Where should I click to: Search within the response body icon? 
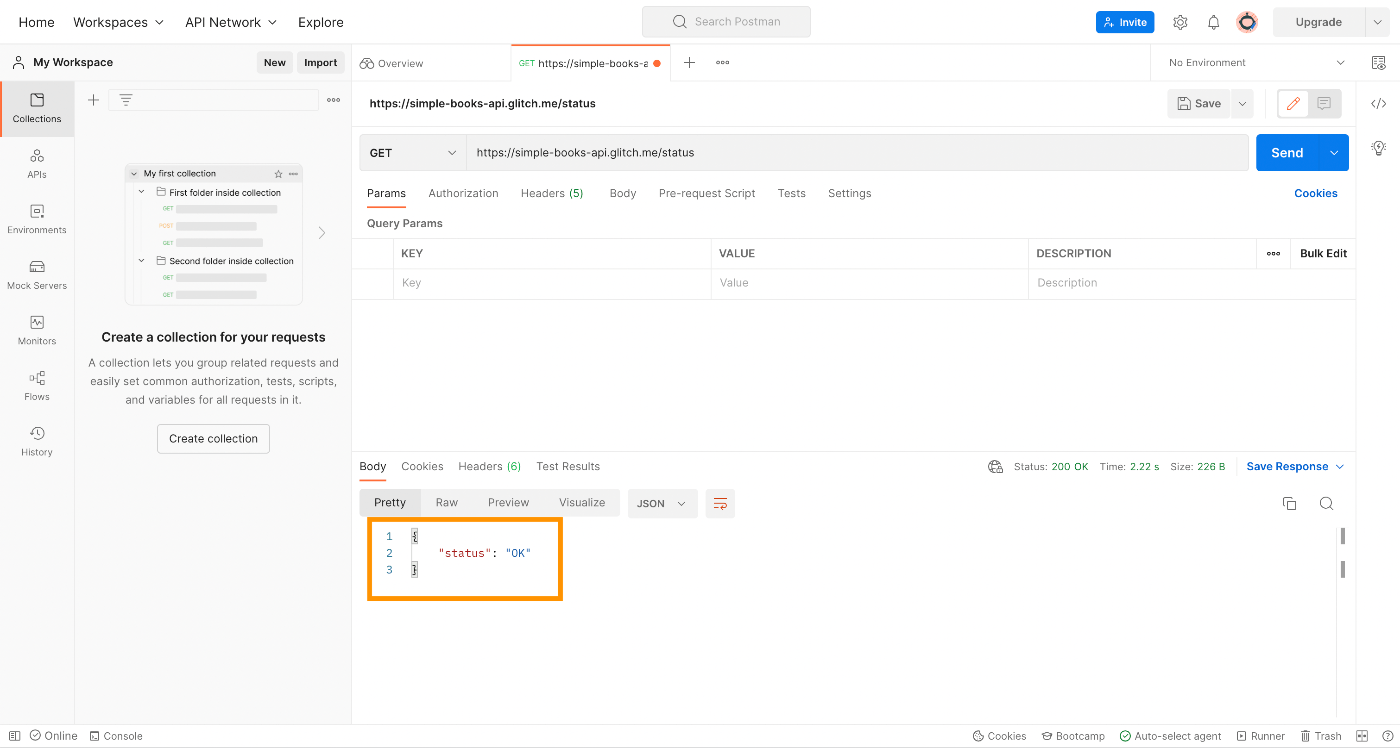point(1326,503)
